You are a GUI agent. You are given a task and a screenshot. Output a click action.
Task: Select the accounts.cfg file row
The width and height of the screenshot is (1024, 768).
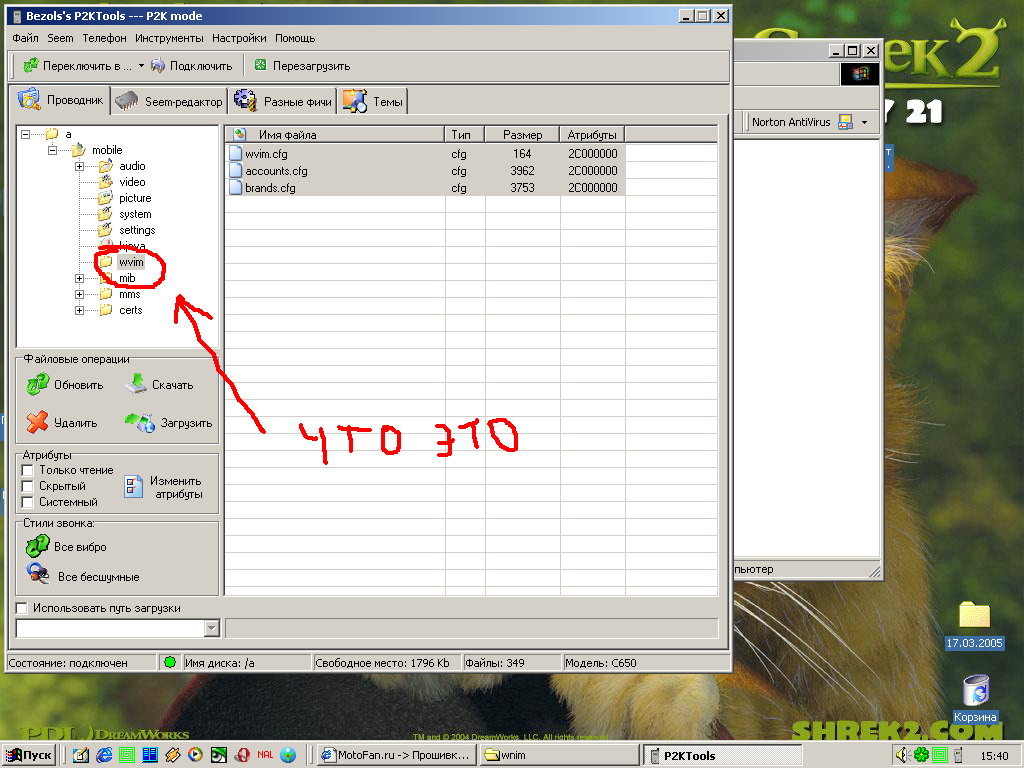(425, 171)
